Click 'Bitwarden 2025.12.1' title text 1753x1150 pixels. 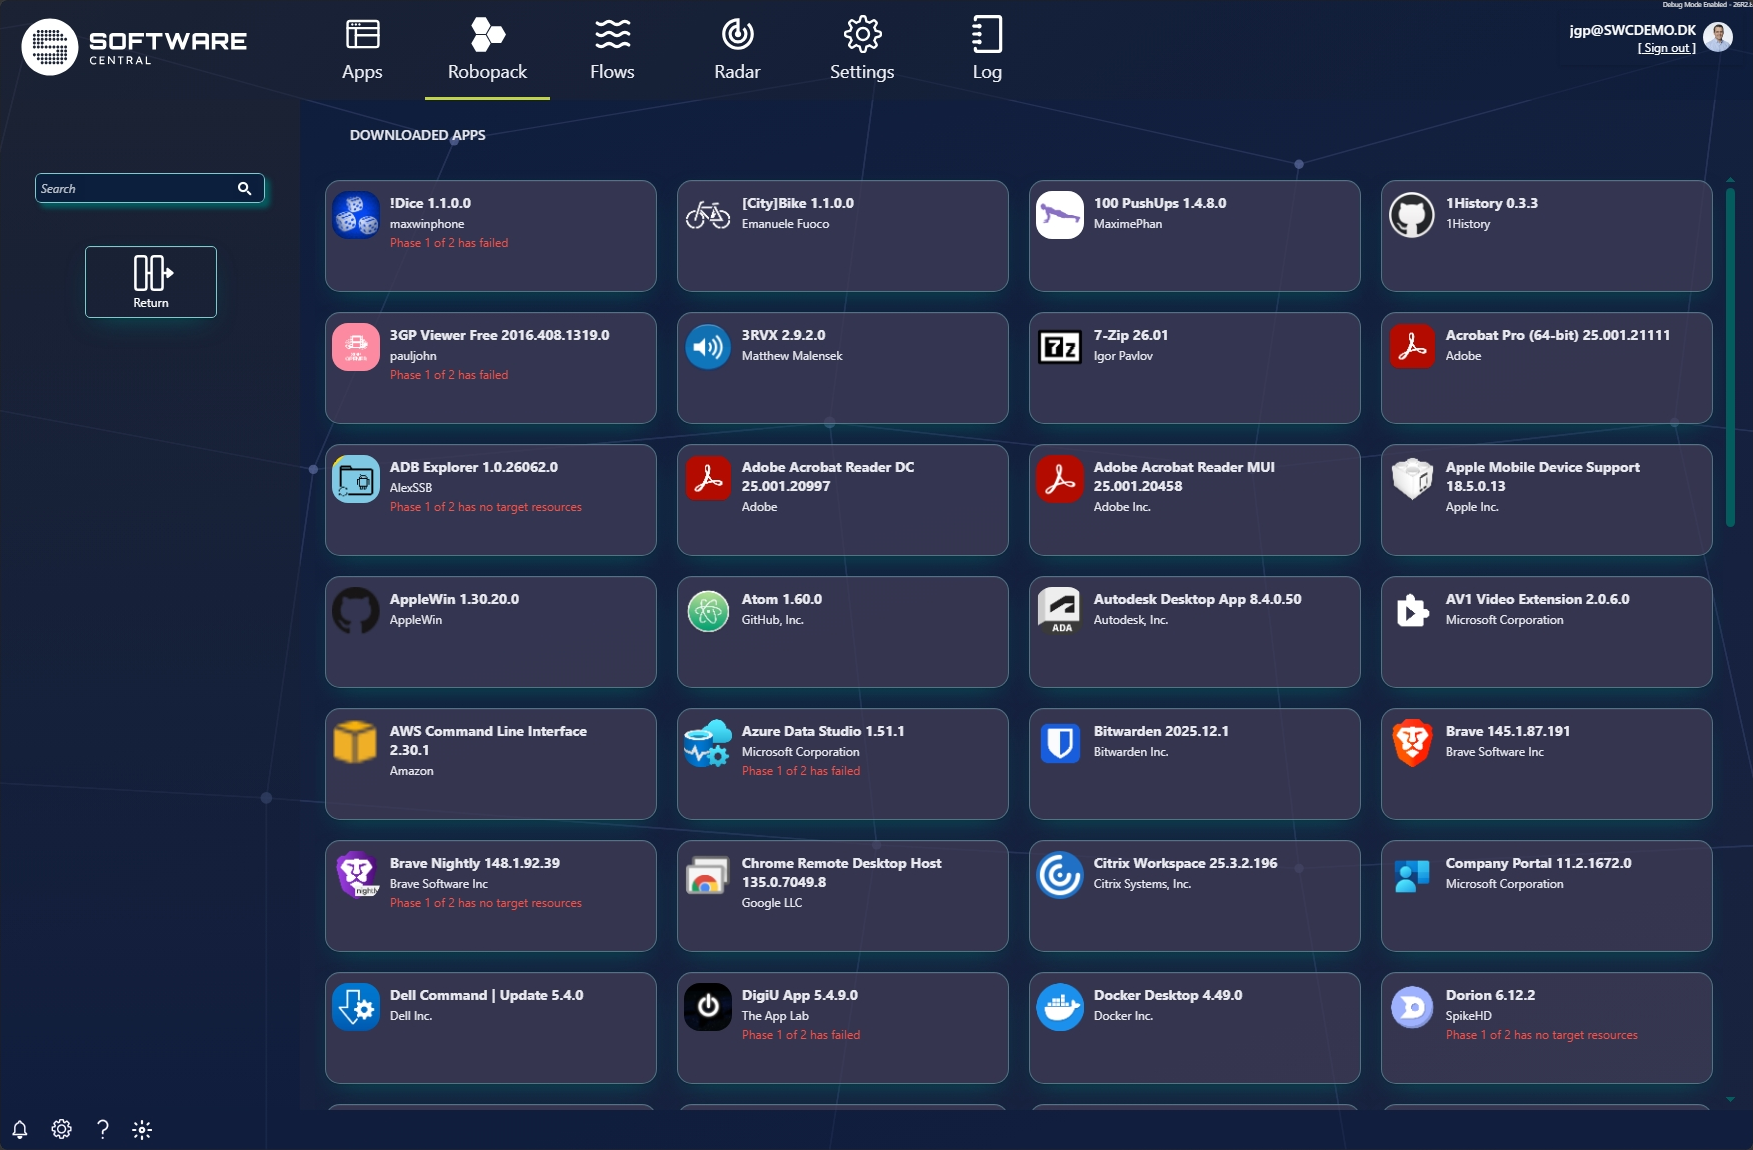[1161, 731]
